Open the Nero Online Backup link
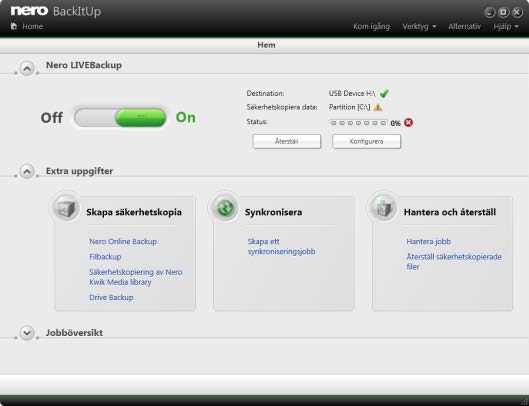 click(x=123, y=242)
